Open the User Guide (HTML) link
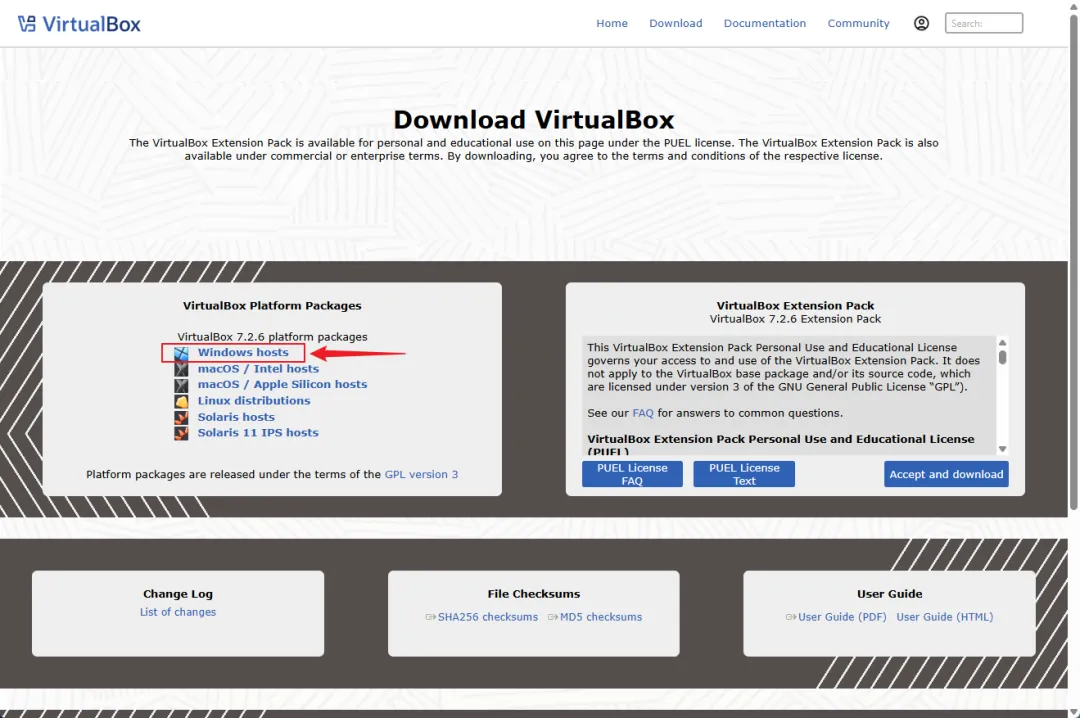Screen dimensions: 1080x718 point(944,617)
